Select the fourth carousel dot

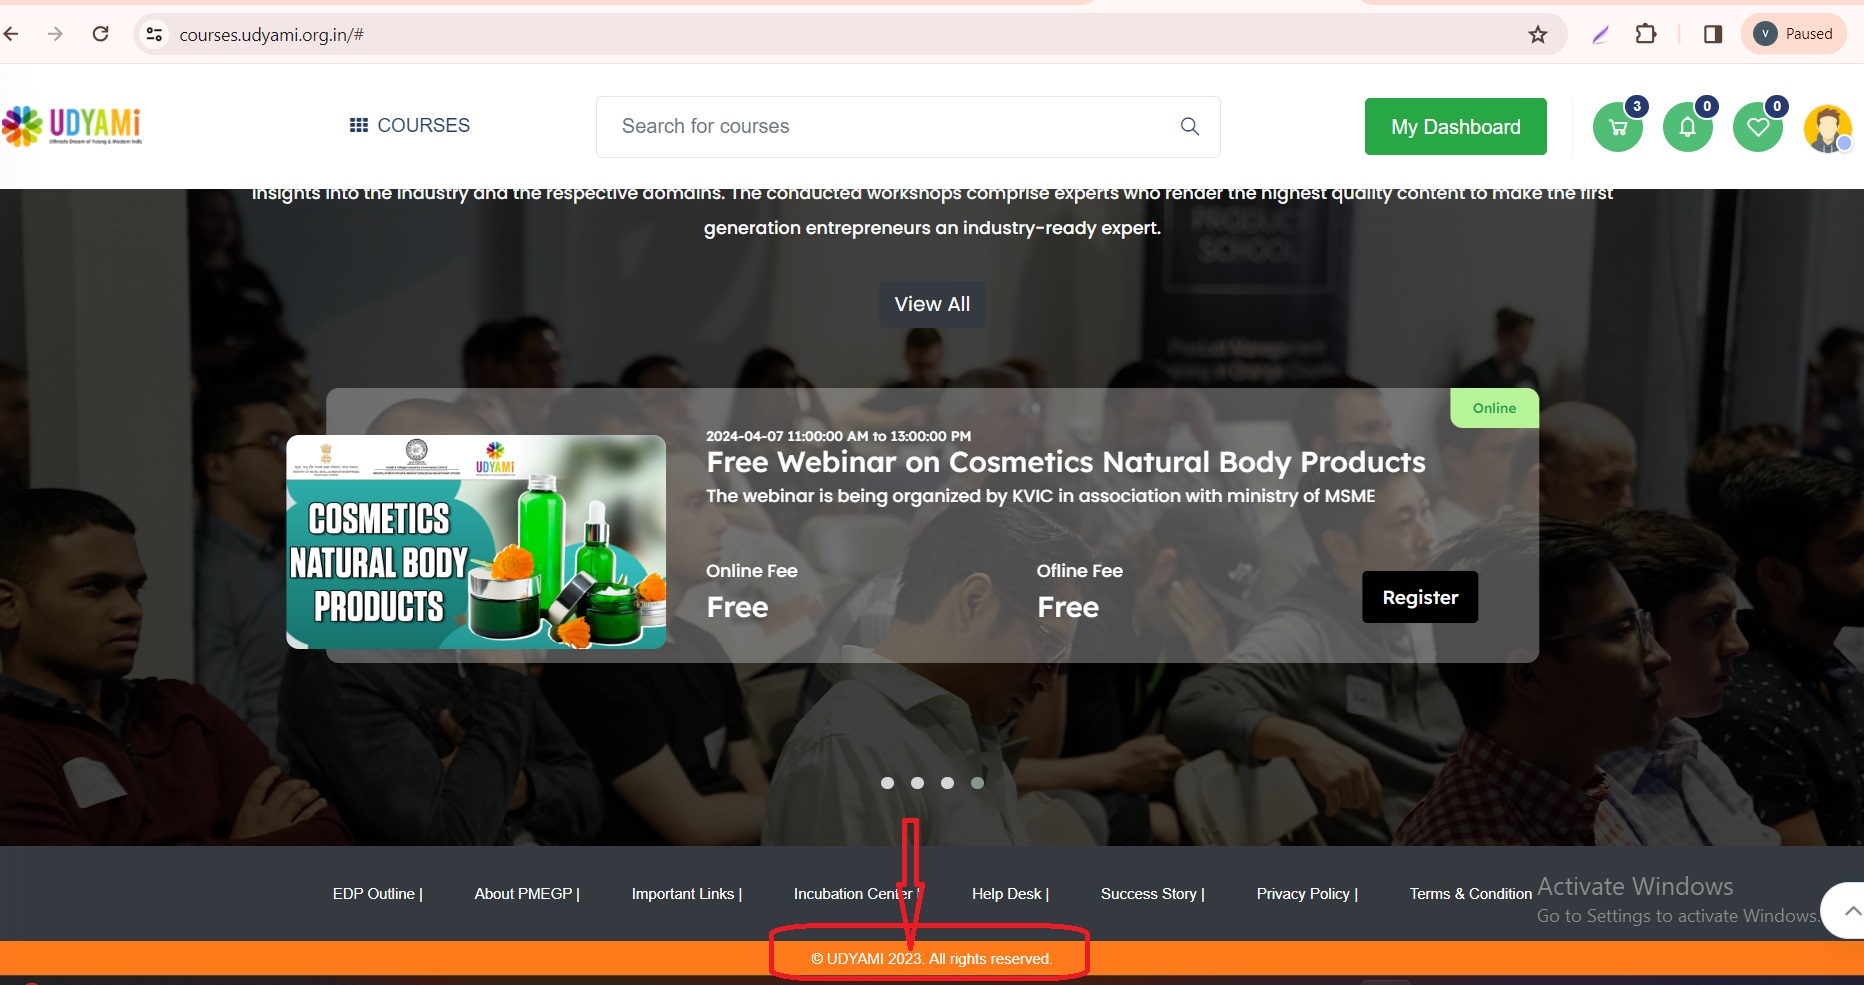point(977,783)
